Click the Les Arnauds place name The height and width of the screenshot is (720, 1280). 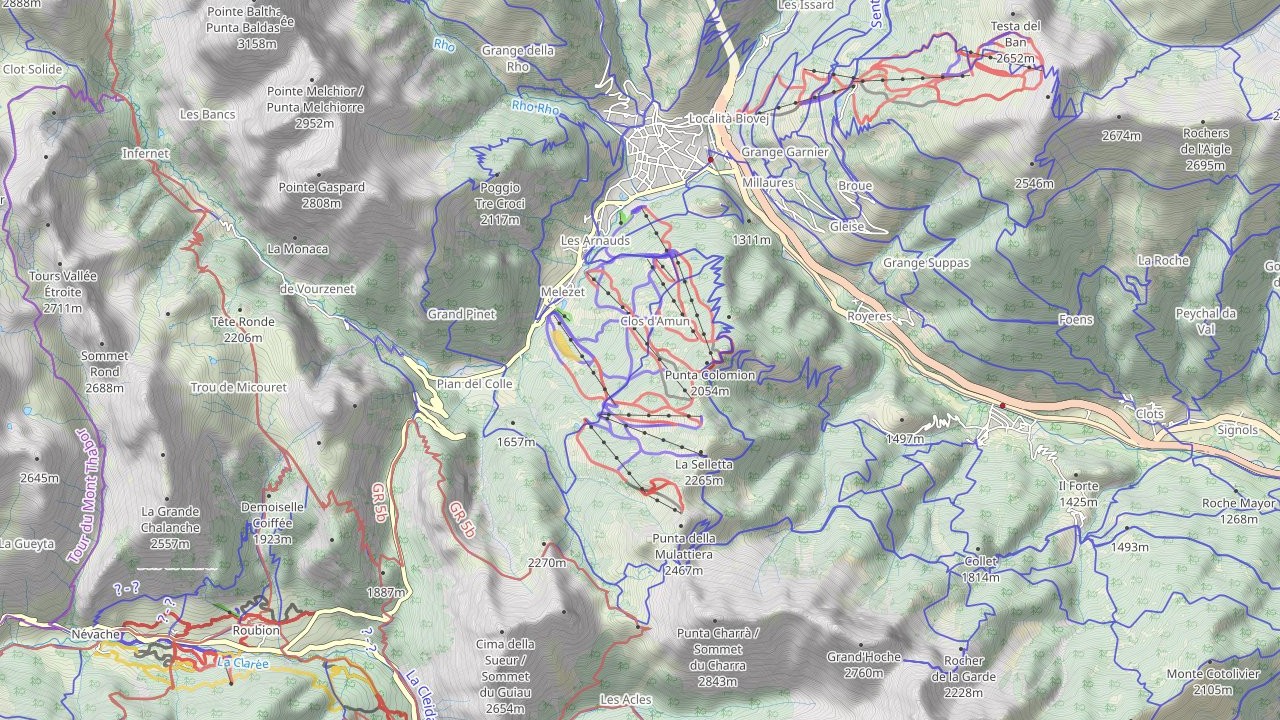[595, 241]
